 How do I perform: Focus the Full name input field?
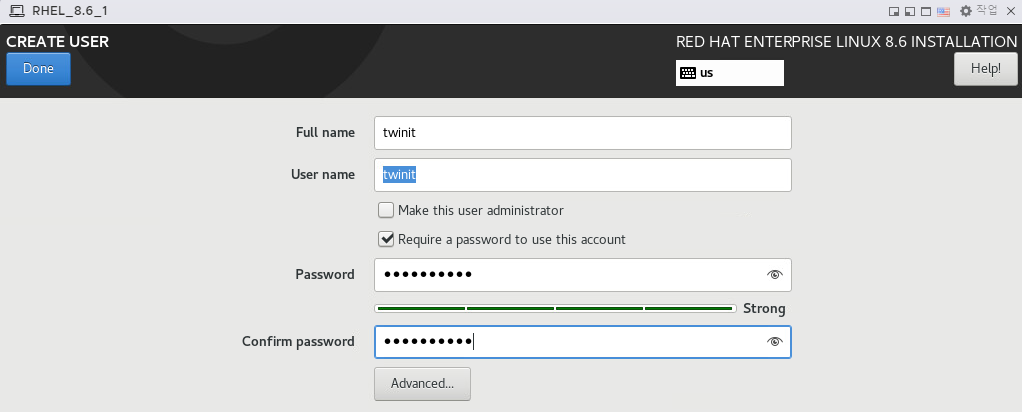(583, 132)
